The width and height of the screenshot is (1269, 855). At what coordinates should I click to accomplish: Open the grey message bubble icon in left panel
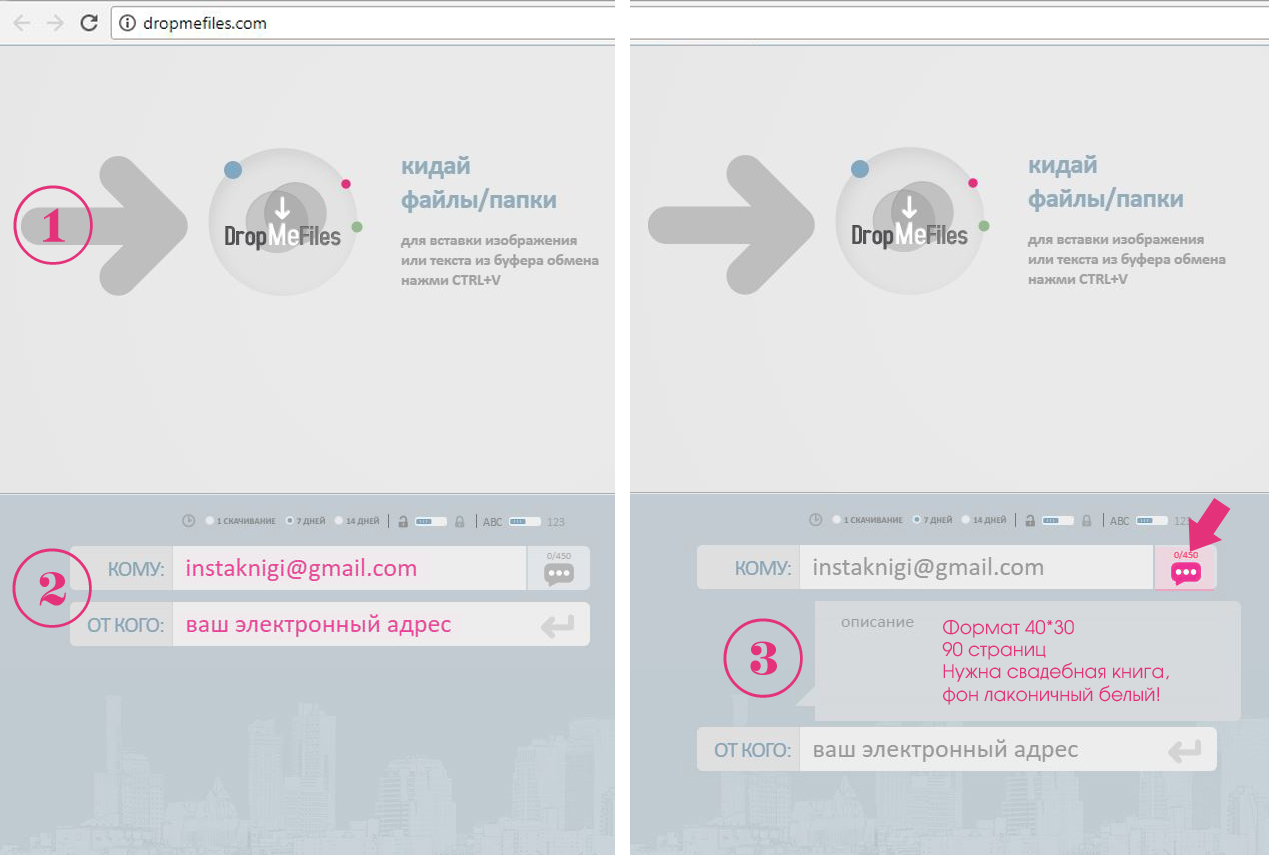559,573
